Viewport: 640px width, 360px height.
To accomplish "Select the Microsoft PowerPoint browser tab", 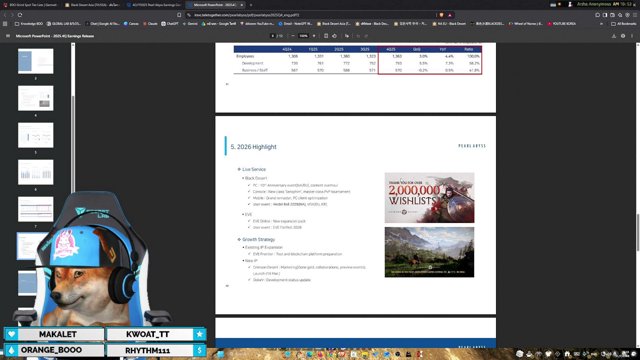I will point(216,5).
